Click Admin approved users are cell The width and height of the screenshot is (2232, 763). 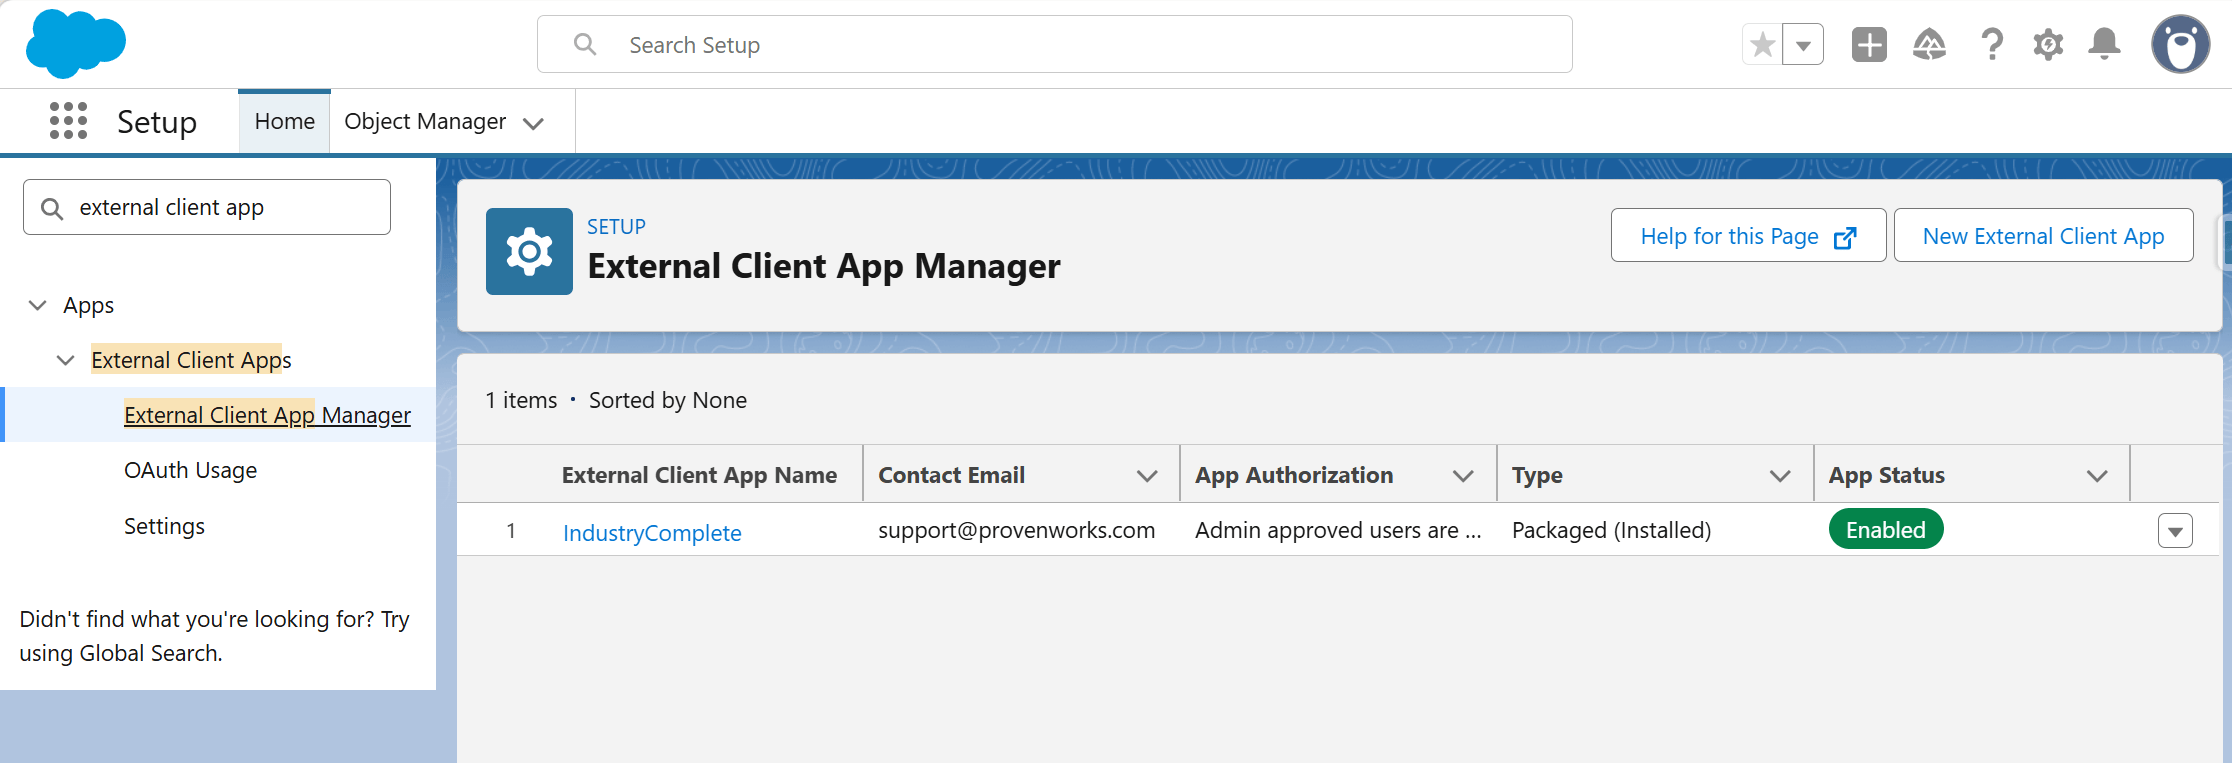pos(1338,530)
